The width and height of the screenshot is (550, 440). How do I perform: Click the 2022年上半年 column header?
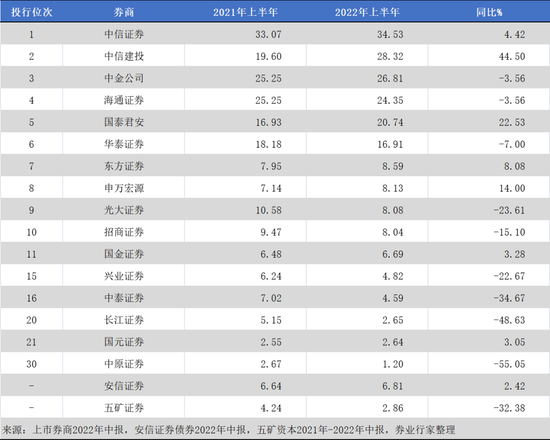point(367,12)
